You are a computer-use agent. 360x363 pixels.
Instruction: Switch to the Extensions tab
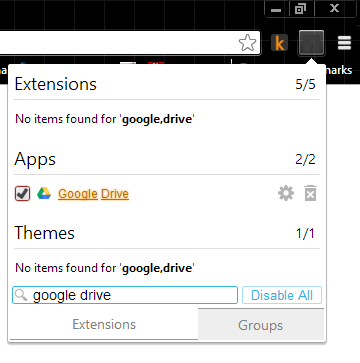tap(104, 325)
